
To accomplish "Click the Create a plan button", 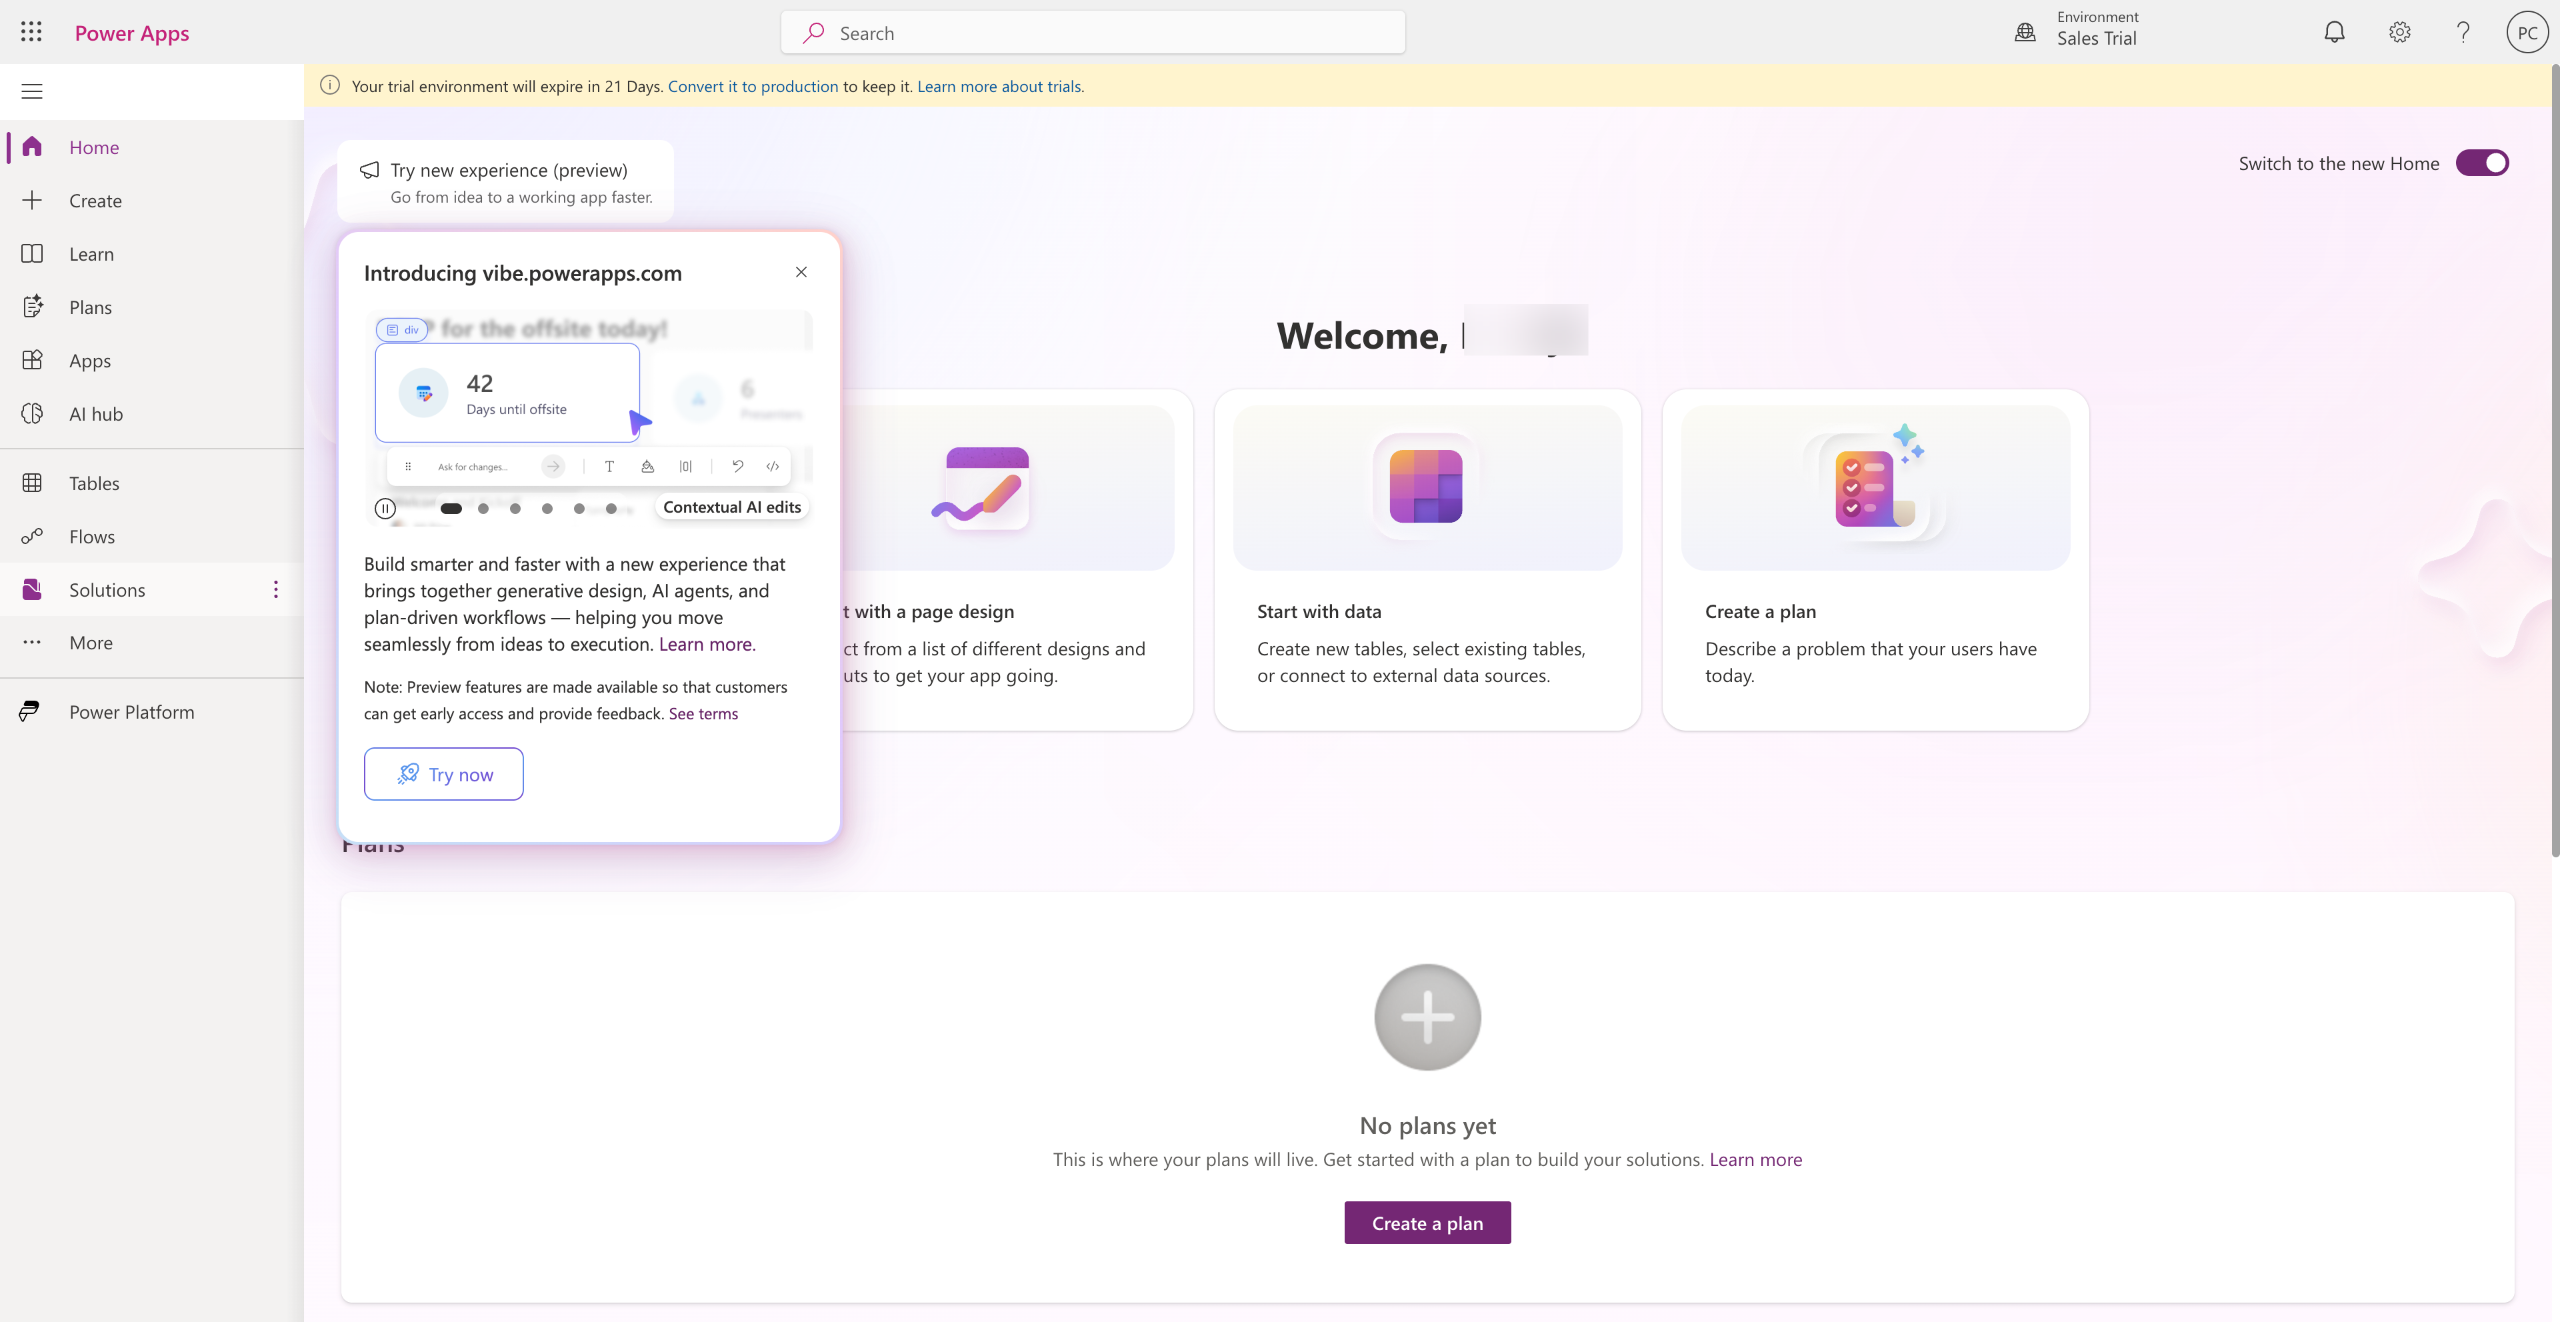I will point(1427,1223).
